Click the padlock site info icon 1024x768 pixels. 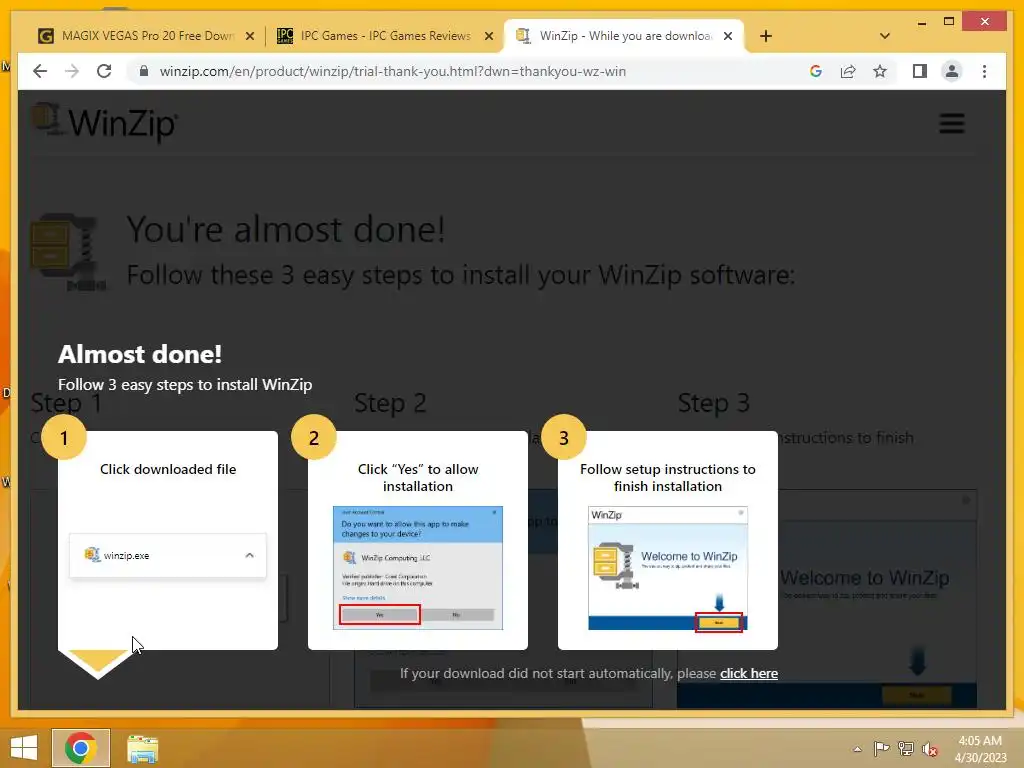pyautogui.click(x=144, y=71)
